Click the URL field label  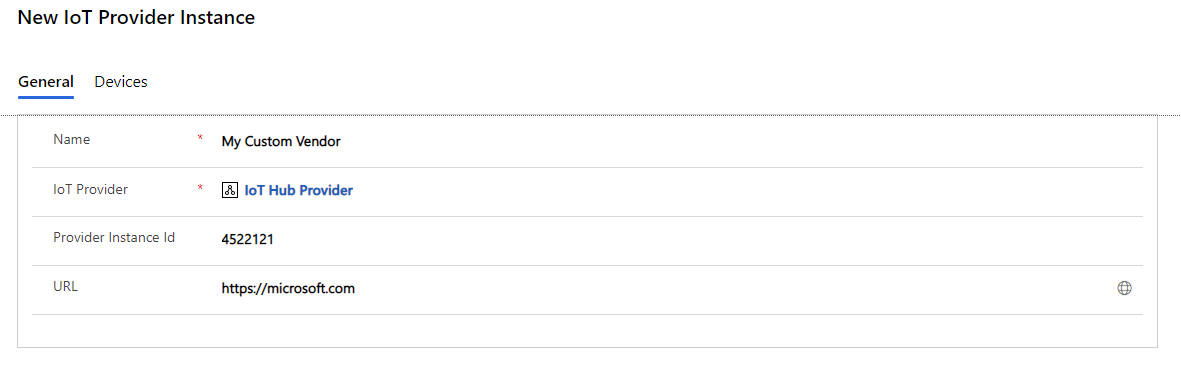tap(66, 286)
